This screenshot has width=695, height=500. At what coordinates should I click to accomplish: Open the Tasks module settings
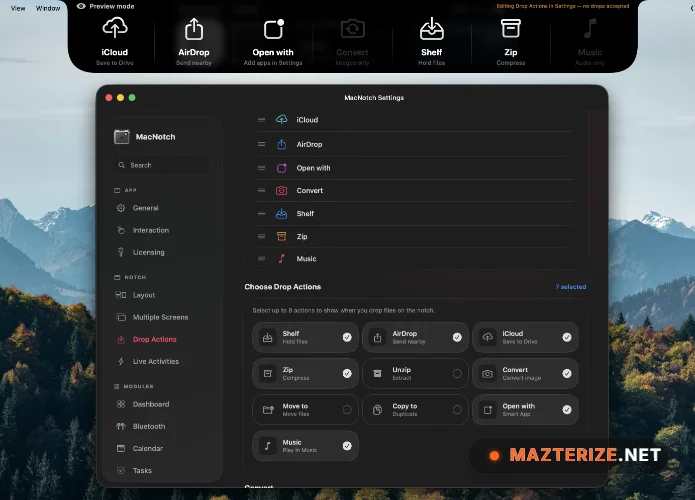142,470
